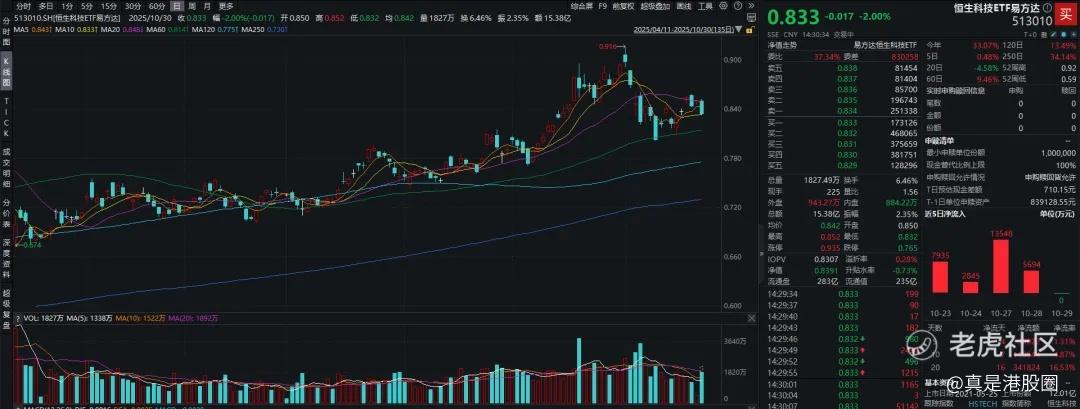This screenshot has height=409, width=1080.
Task: Click the 买五 bid price 0.829
Action: [x=847, y=165]
